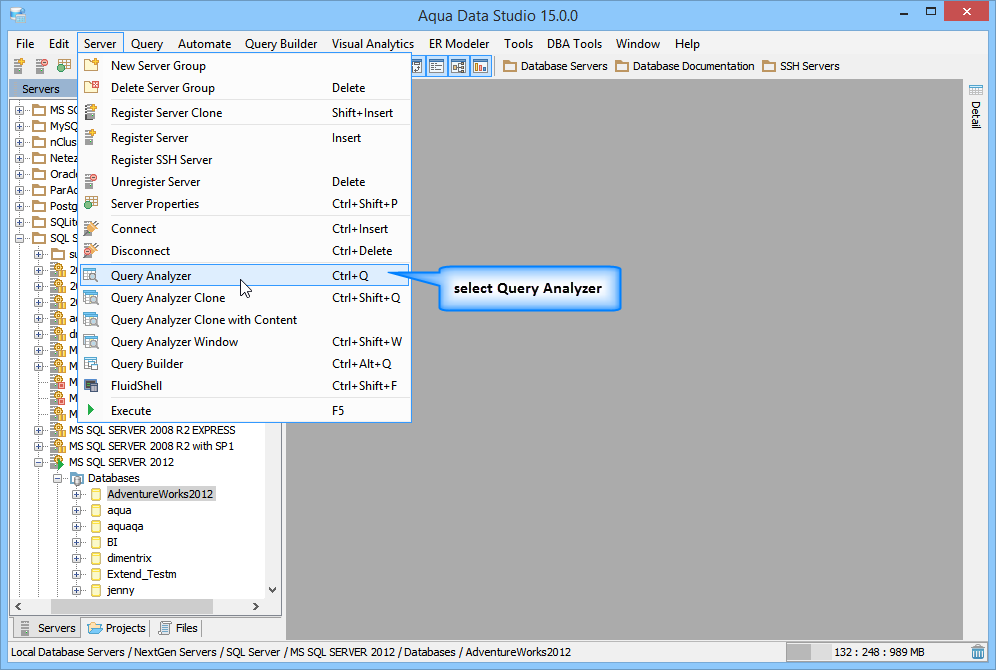Image resolution: width=996 pixels, height=670 pixels.
Task: Click the Databases node icon
Action: [x=77, y=478]
